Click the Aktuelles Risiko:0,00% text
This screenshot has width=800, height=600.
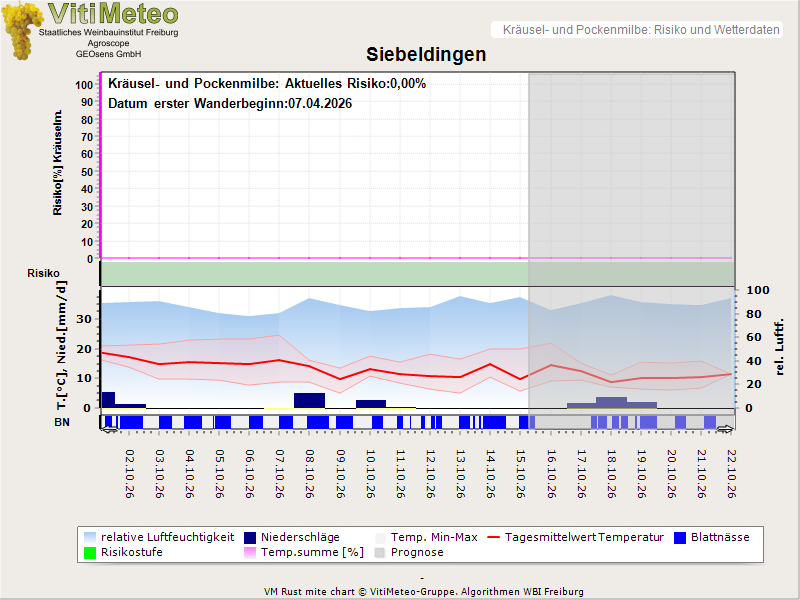click(x=355, y=84)
